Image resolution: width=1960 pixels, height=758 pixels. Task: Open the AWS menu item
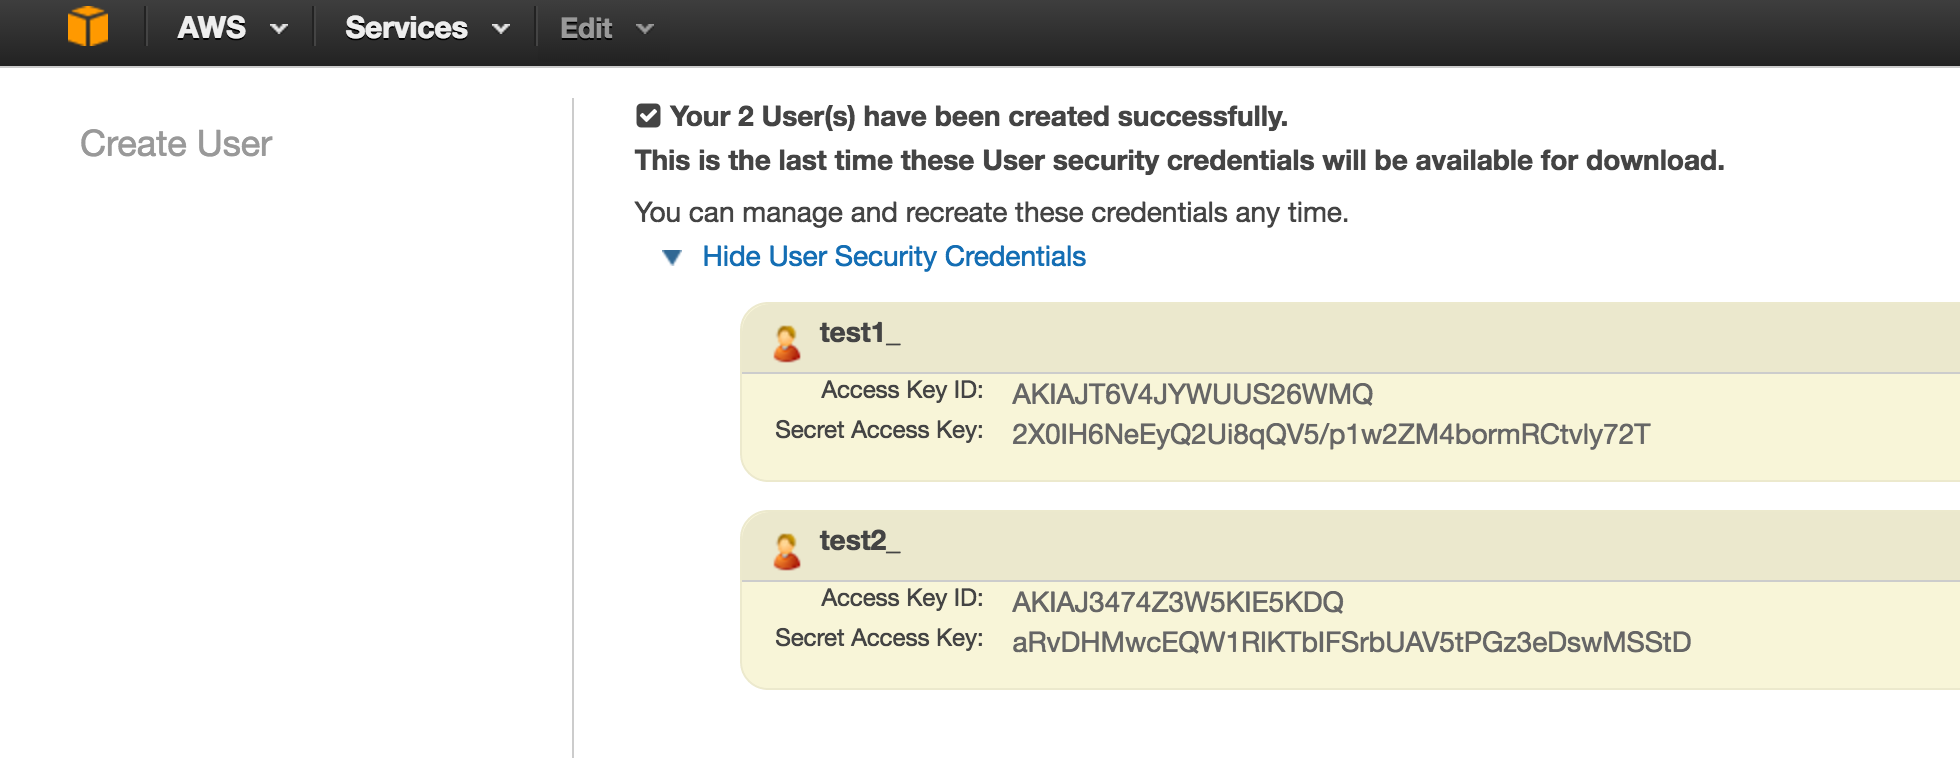tap(211, 28)
